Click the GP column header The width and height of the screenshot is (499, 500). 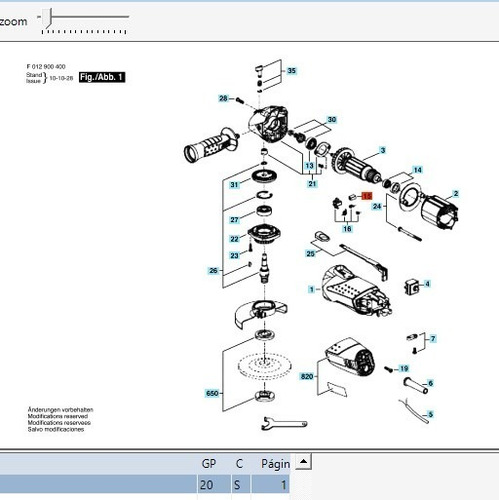click(209, 464)
